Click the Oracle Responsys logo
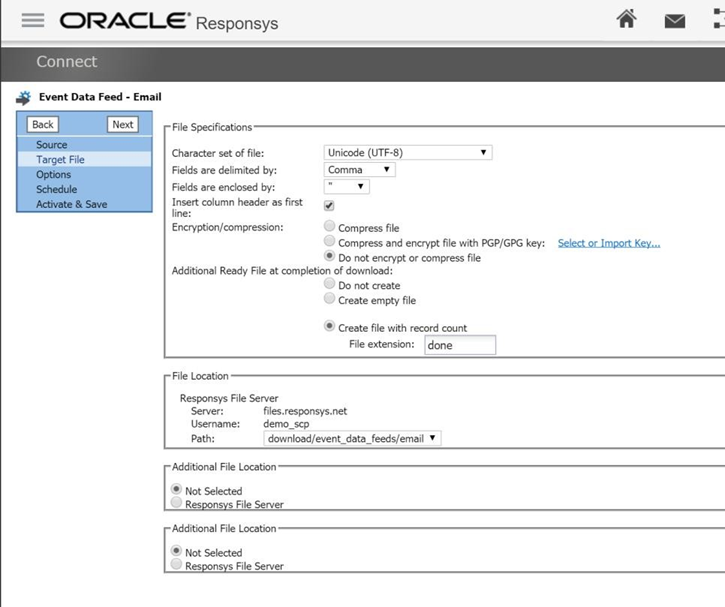Image resolution: width=725 pixels, height=607 pixels. 169,21
